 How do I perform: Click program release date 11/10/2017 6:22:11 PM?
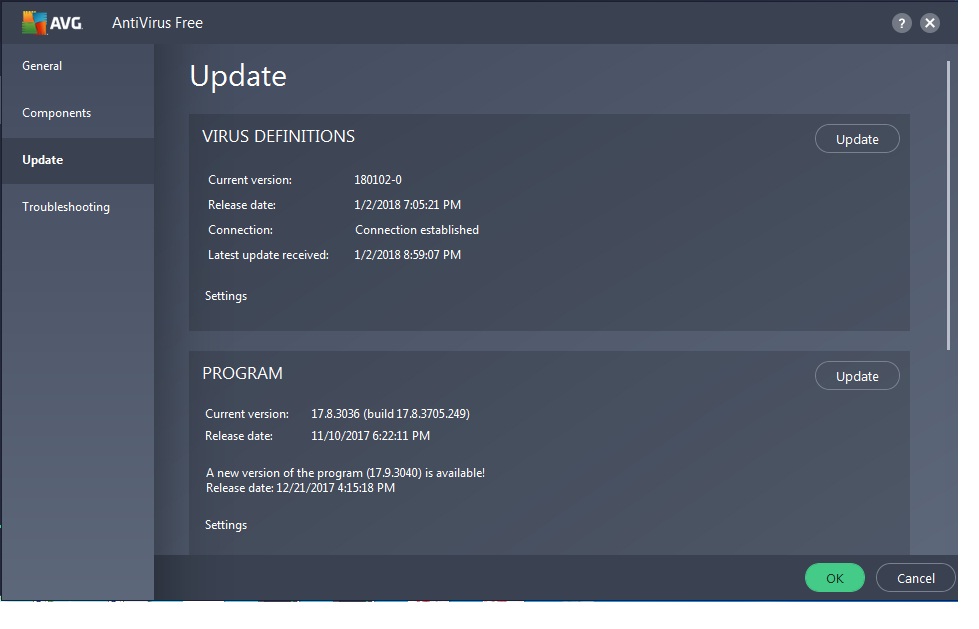click(x=370, y=436)
